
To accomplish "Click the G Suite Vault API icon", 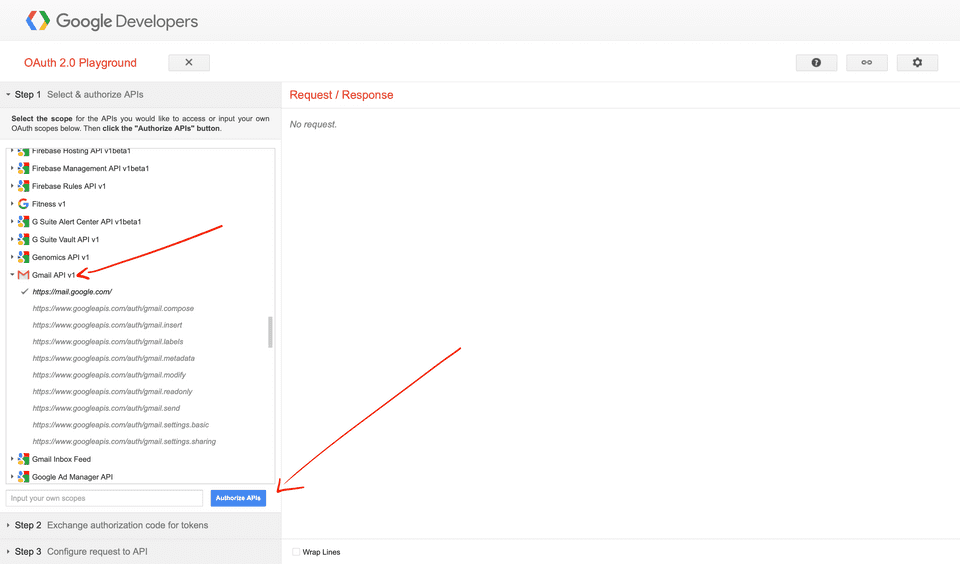I will [x=23, y=239].
